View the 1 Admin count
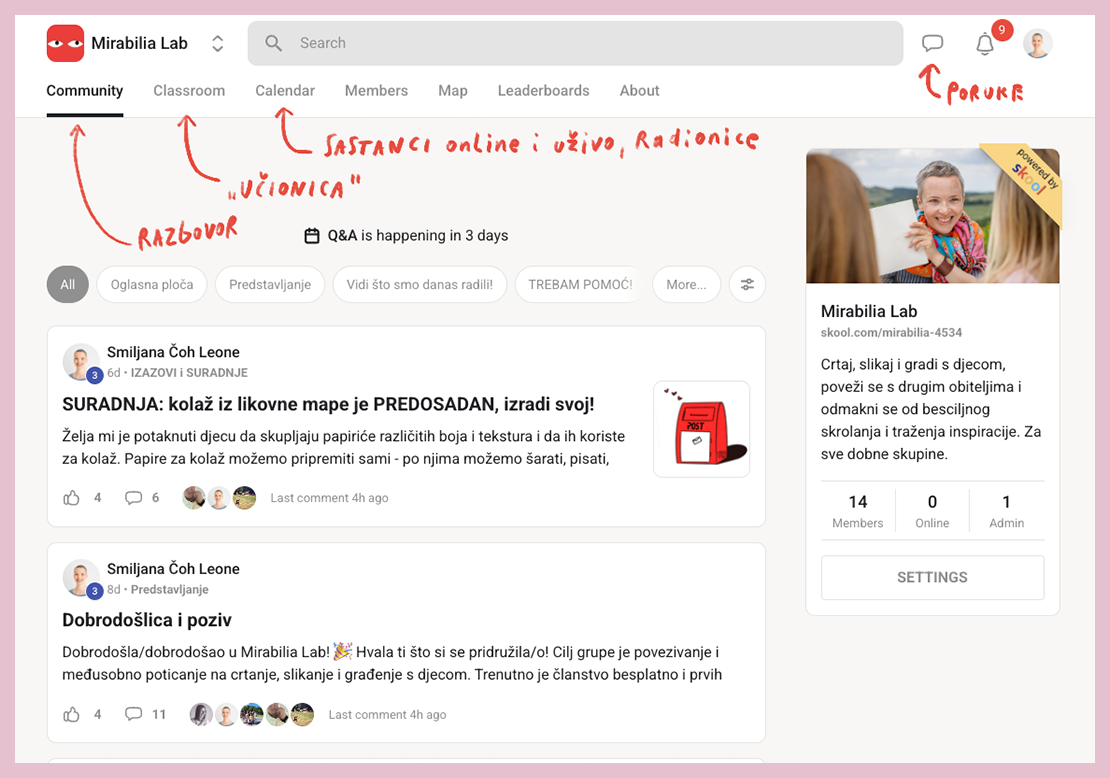 click(1007, 511)
